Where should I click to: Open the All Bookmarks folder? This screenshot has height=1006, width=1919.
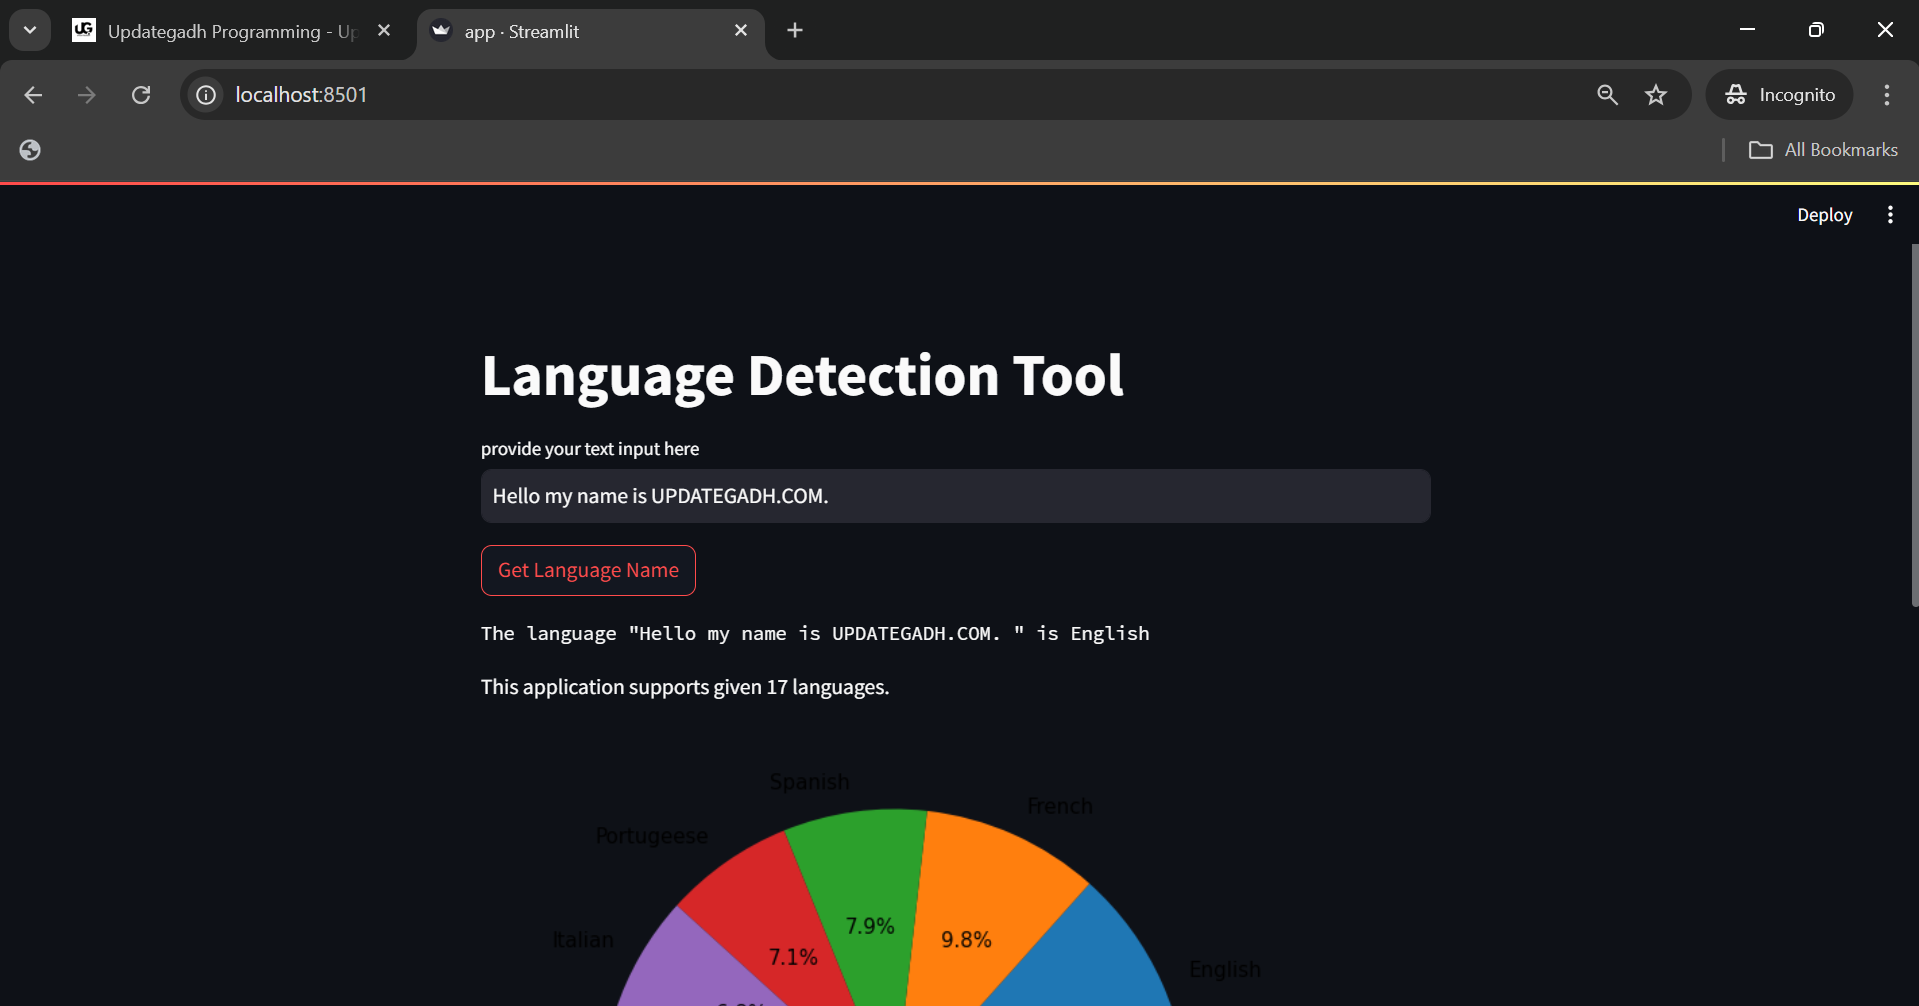coord(1823,150)
